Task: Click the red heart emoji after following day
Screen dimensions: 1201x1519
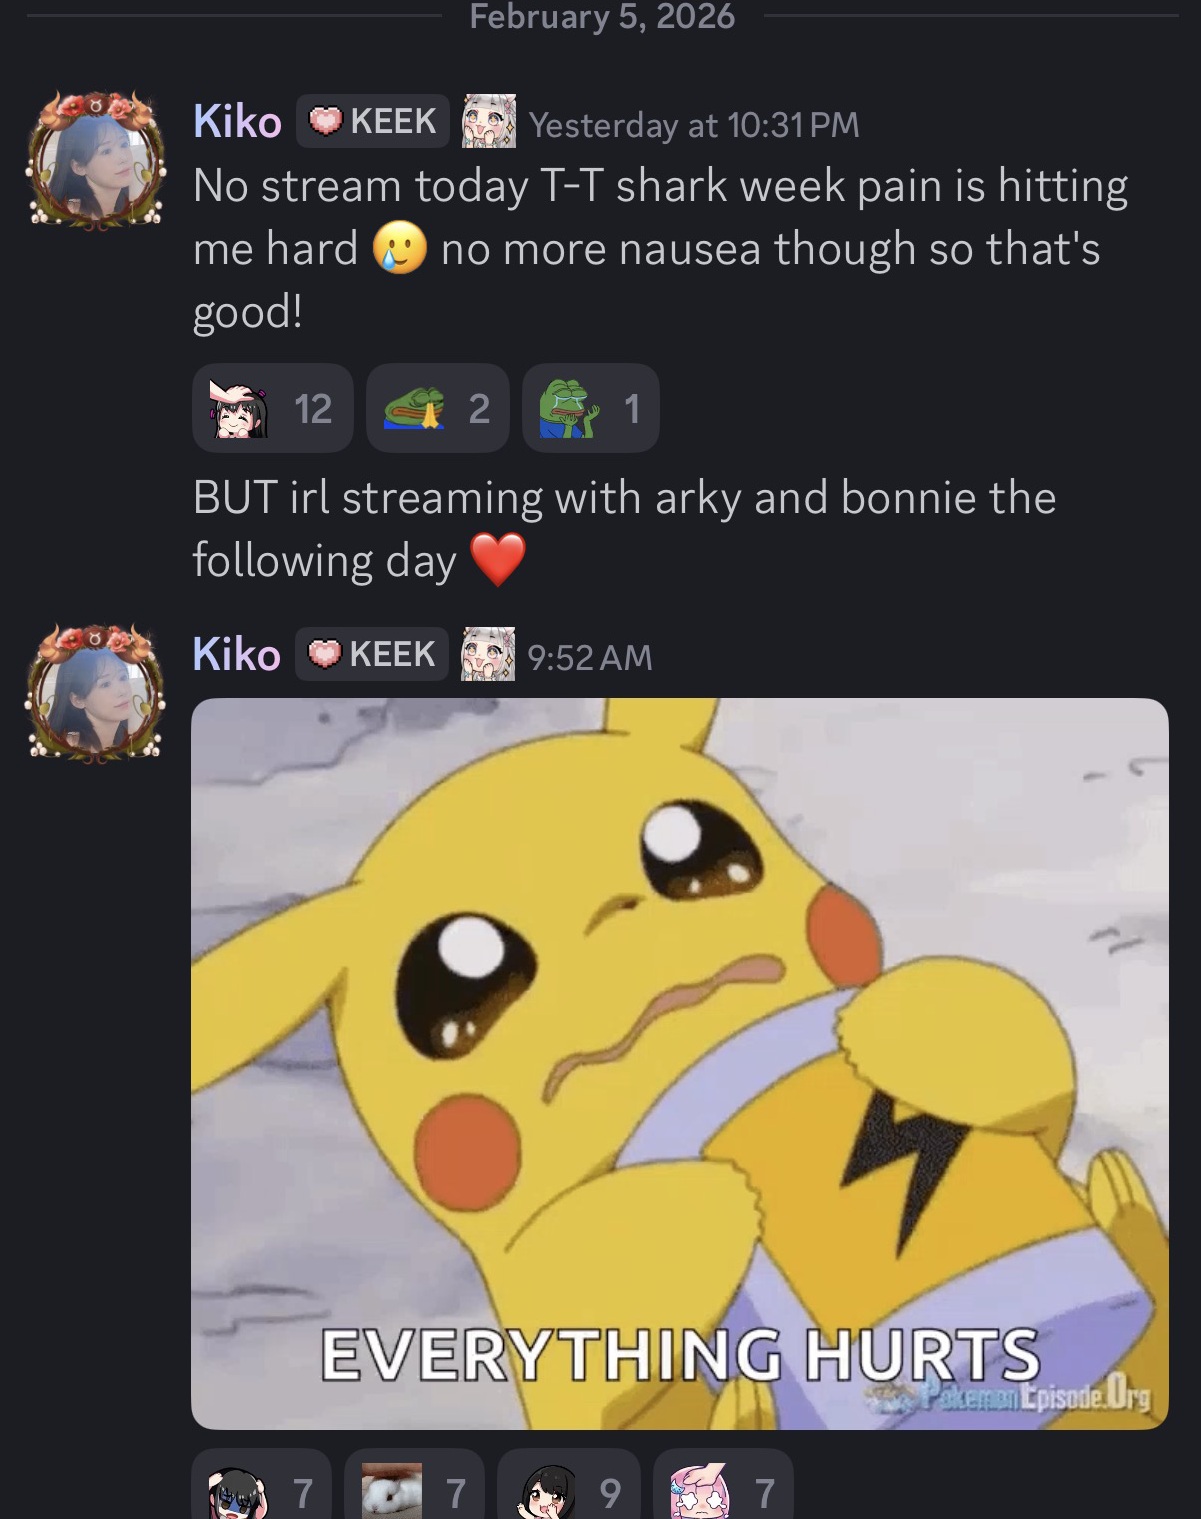Action: 498,560
